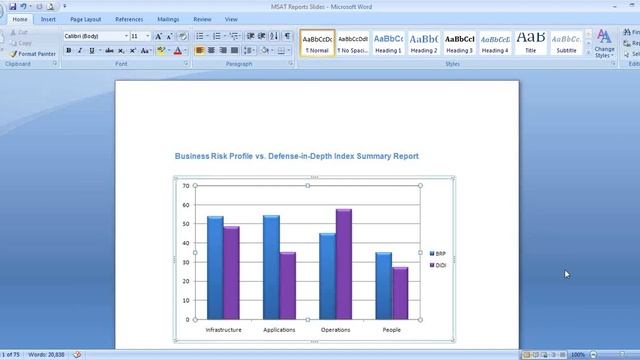Open the line spacing dropdown
Image resolution: width=640 pixels, height=360 pixels.
249,51
